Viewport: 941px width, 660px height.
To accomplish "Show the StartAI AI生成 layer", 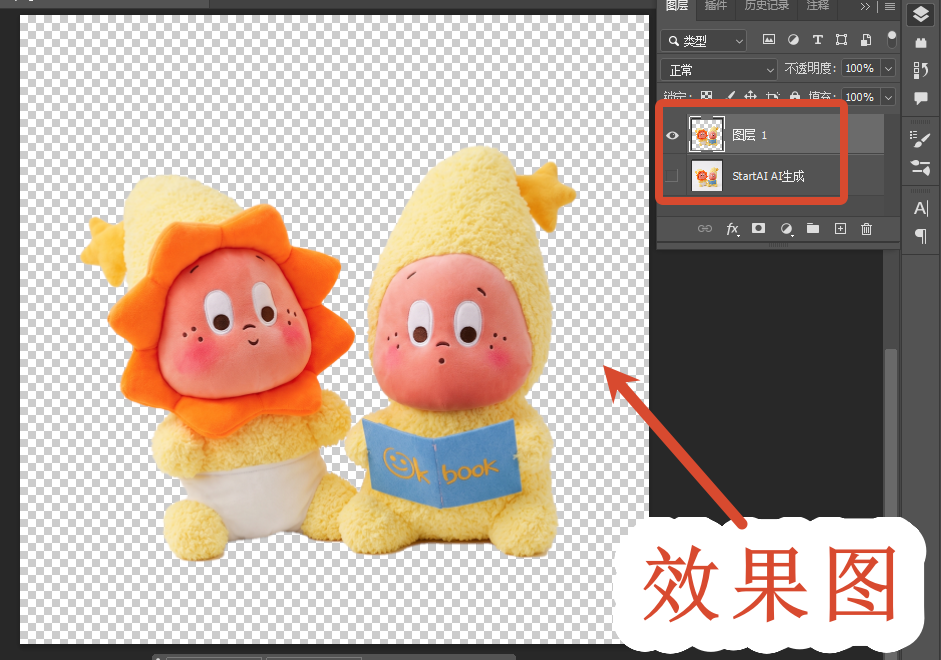I will tap(672, 175).
